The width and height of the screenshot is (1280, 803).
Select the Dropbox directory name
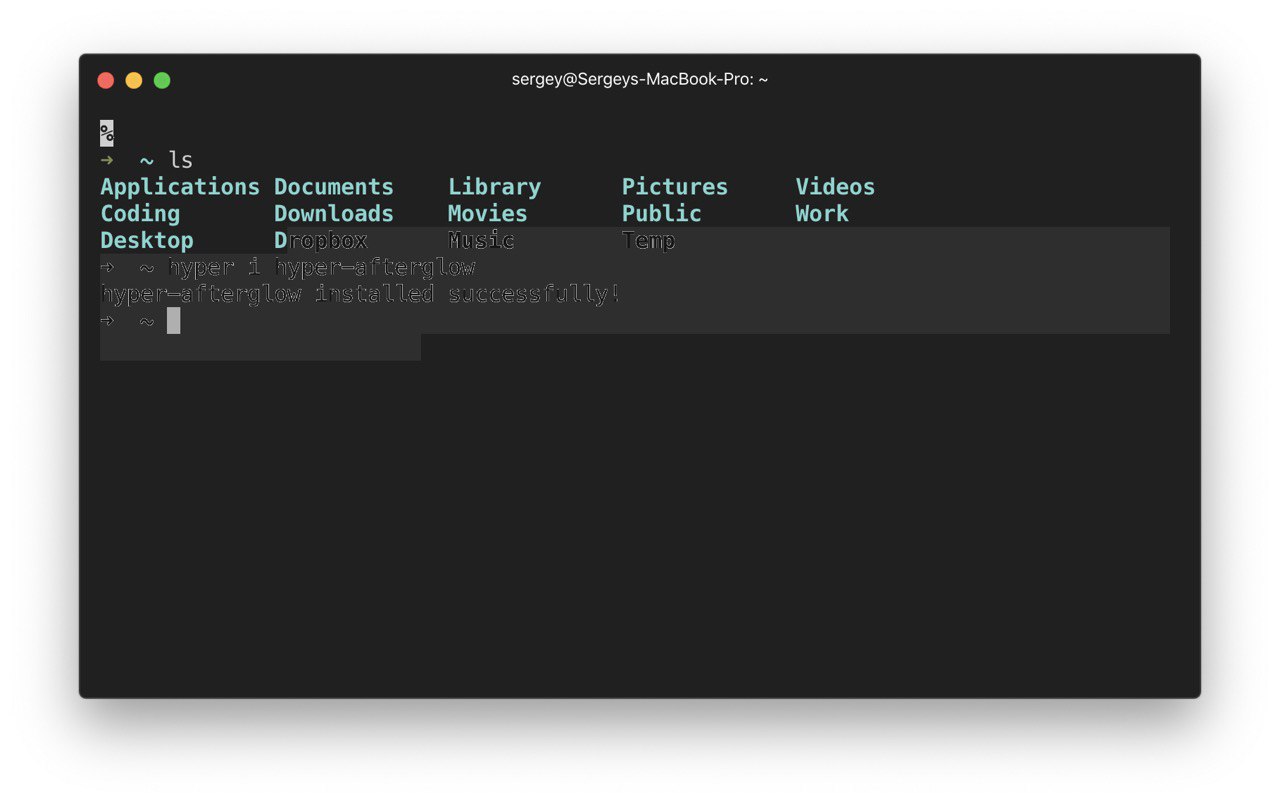(x=321, y=241)
